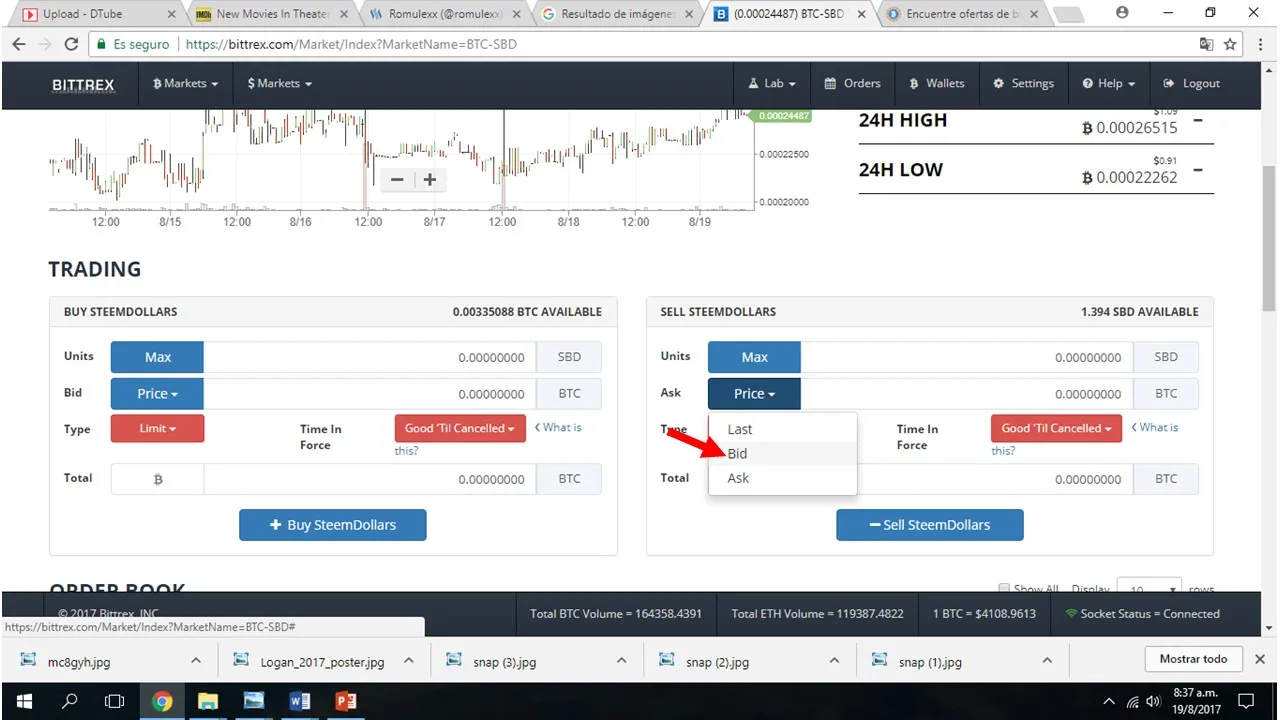
Task: Click the Buy SteemDollars button
Action: coord(333,525)
